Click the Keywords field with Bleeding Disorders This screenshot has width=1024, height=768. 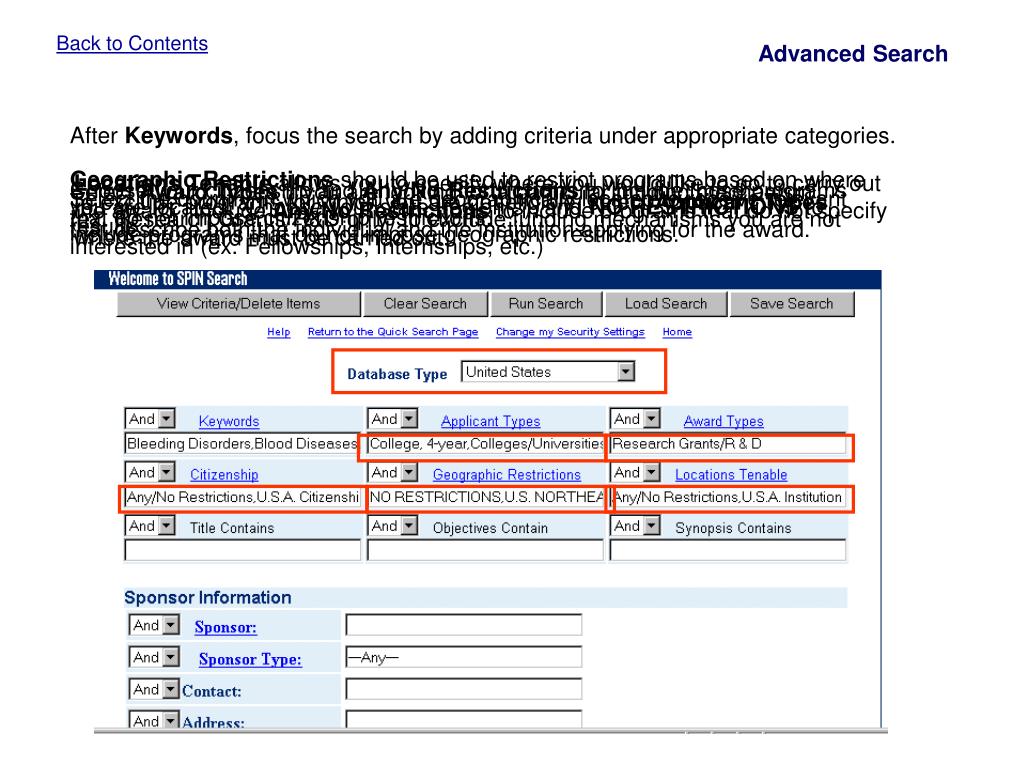point(242,444)
